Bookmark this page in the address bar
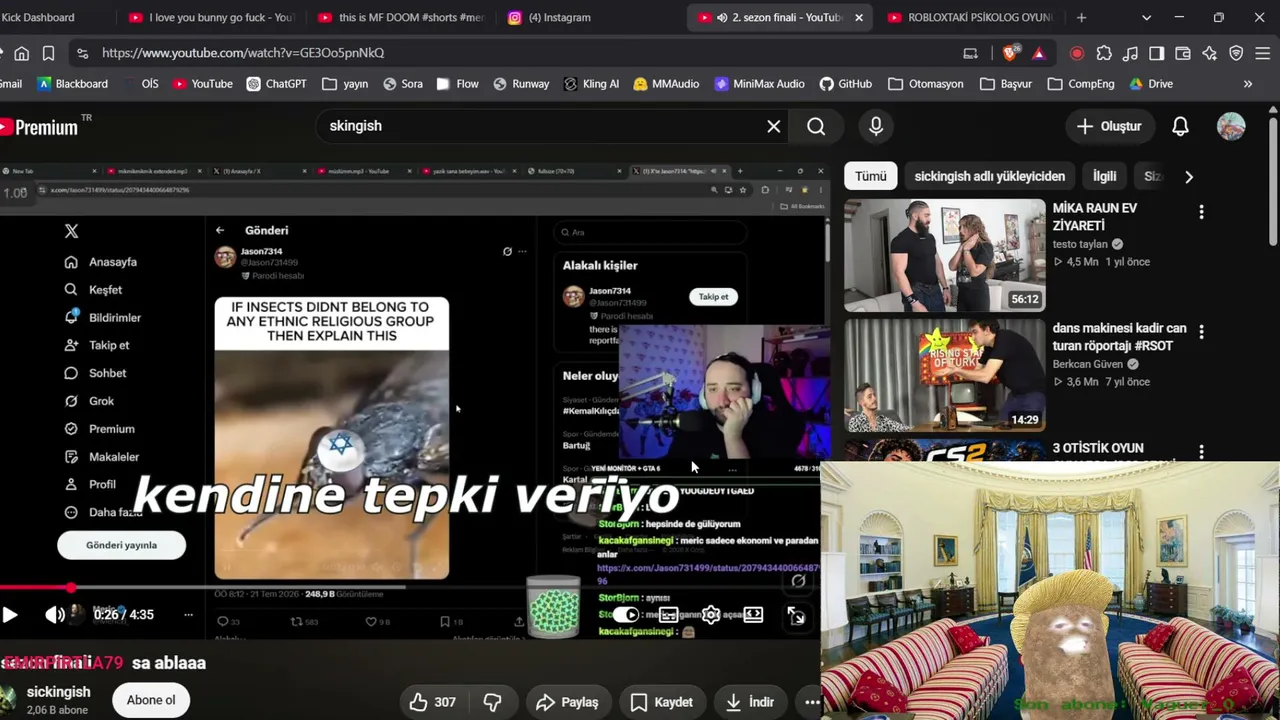The image size is (1280, 720). click(48, 53)
